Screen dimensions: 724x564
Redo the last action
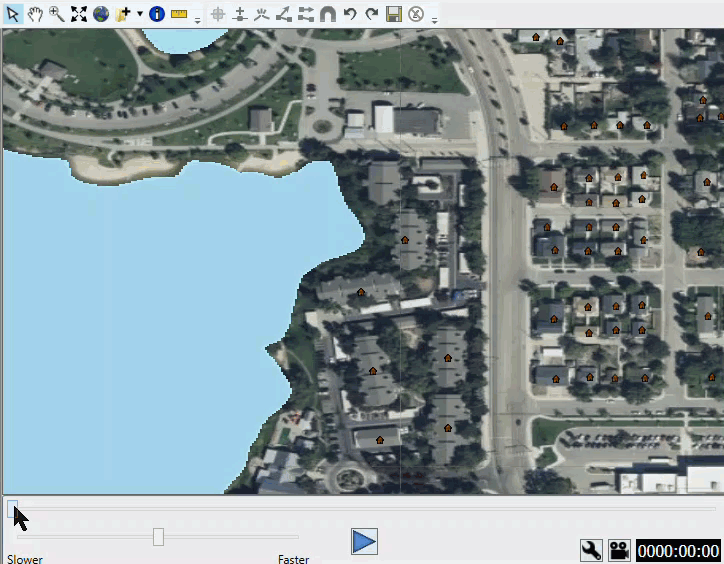tap(372, 14)
